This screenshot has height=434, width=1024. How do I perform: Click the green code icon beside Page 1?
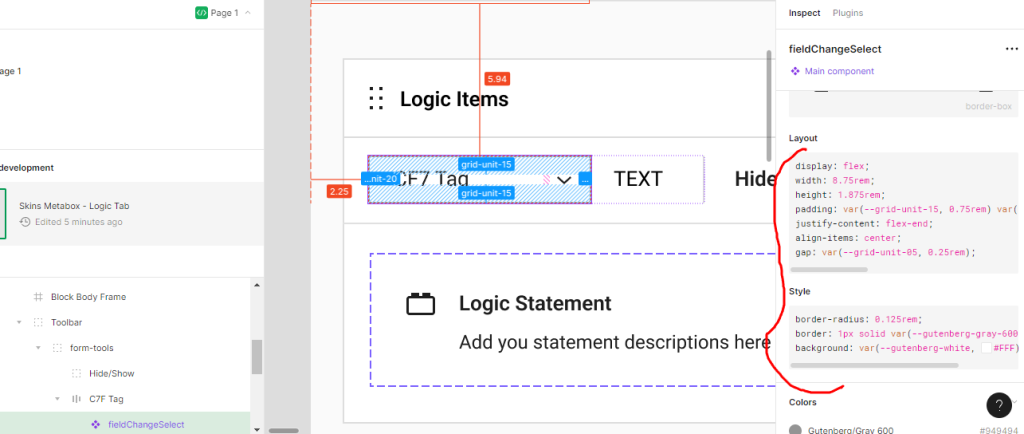(201, 13)
